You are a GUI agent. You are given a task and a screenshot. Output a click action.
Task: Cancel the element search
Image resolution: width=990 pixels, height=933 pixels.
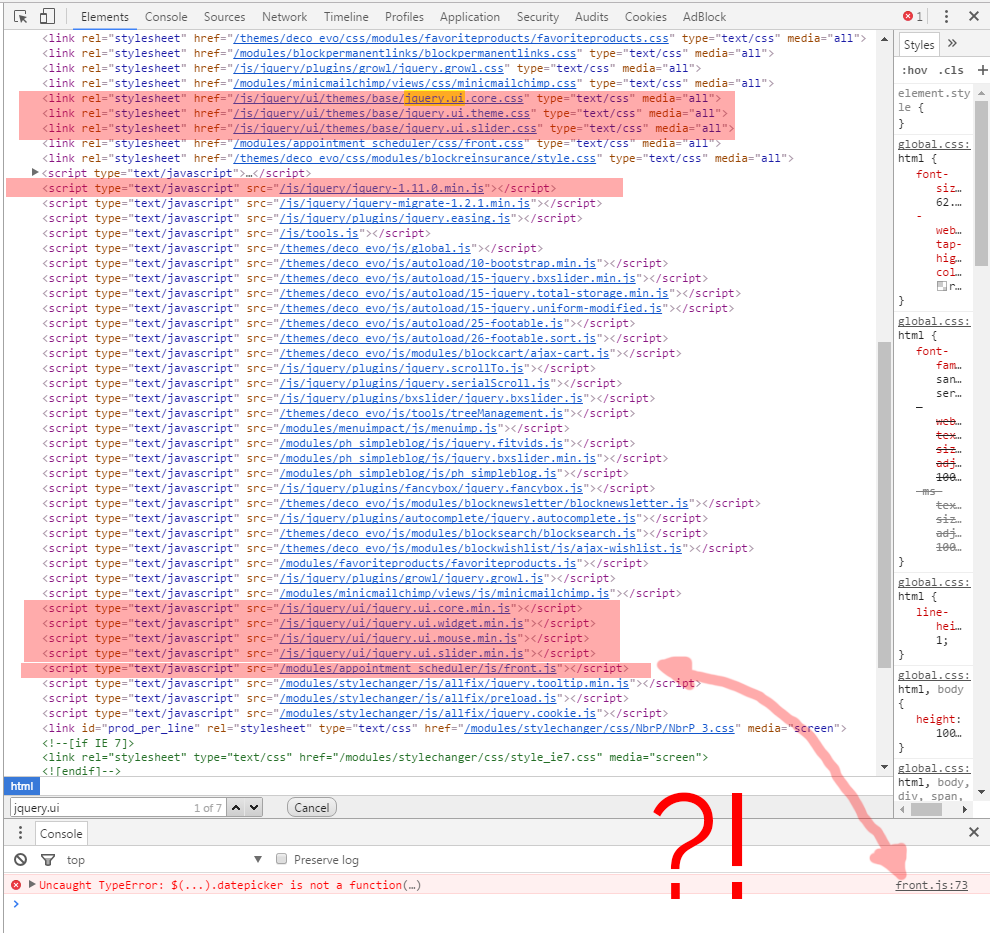tap(311, 807)
